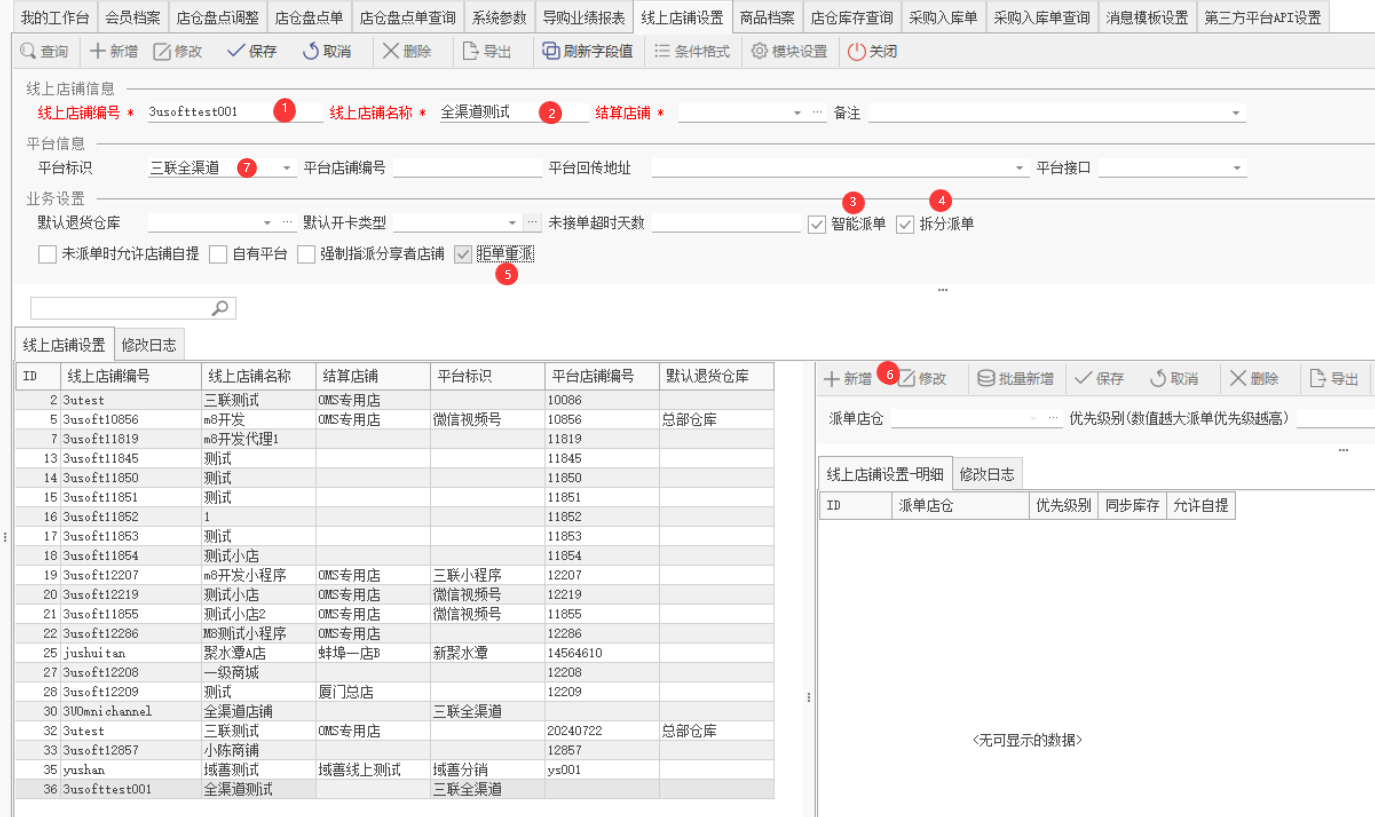Select the row 3UOmnichannel
Screen dimensions: 1375x817
point(395,711)
